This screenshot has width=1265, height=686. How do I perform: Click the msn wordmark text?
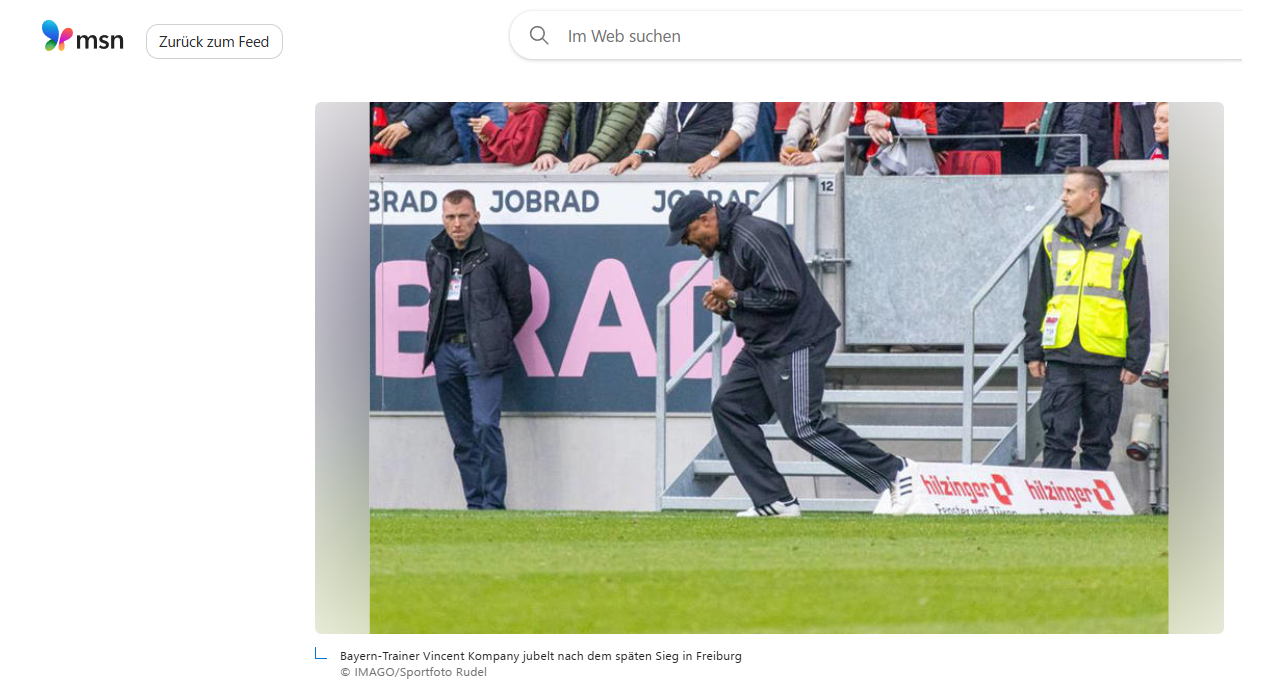coord(100,39)
